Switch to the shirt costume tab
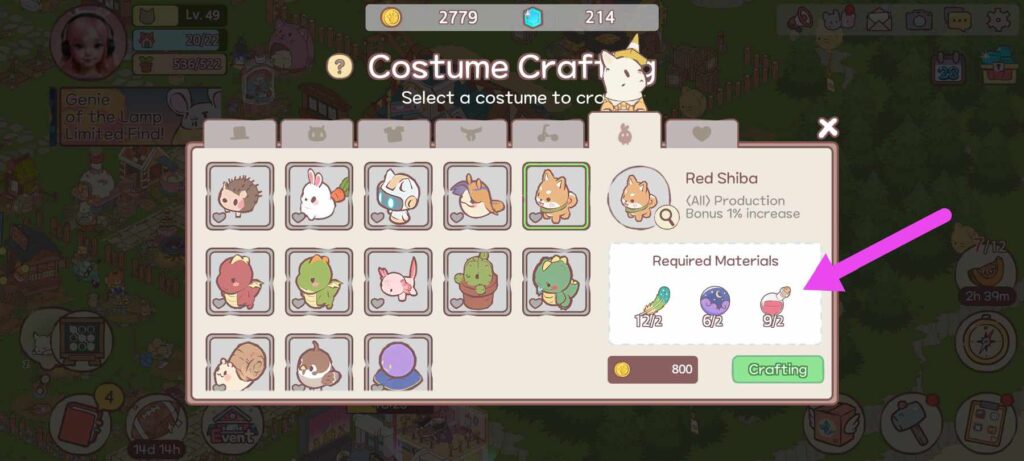Viewport: 1024px width, 461px height. click(x=394, y=133)
